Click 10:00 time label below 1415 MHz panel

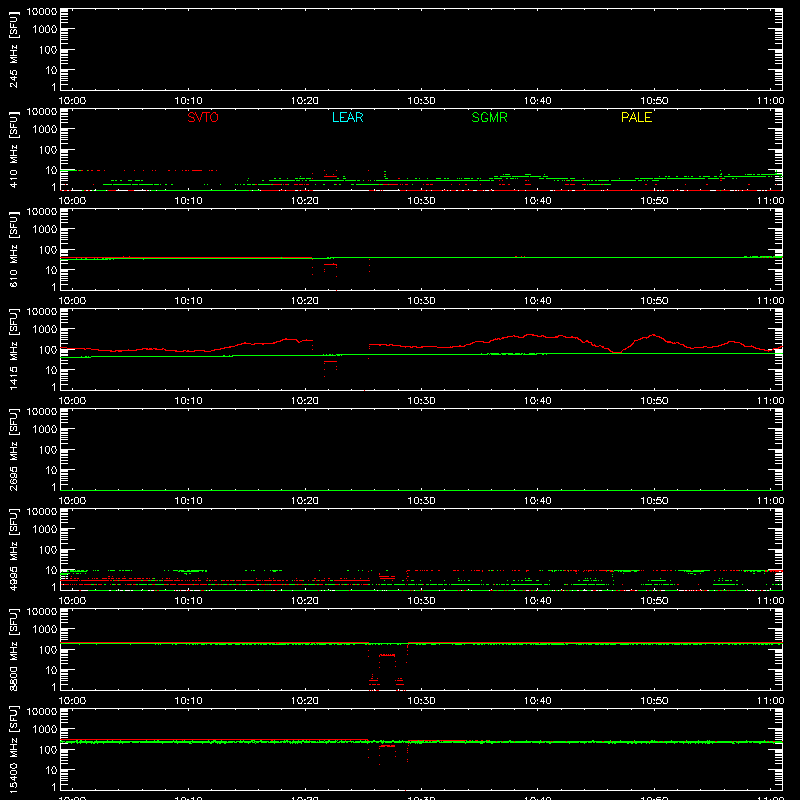(x=72, y=401)
